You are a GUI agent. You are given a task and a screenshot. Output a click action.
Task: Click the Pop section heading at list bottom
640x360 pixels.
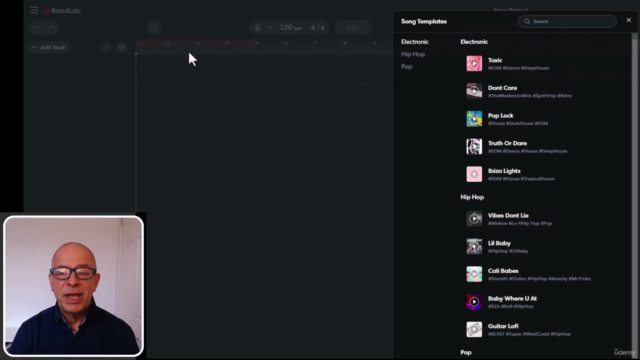(466, 352)
